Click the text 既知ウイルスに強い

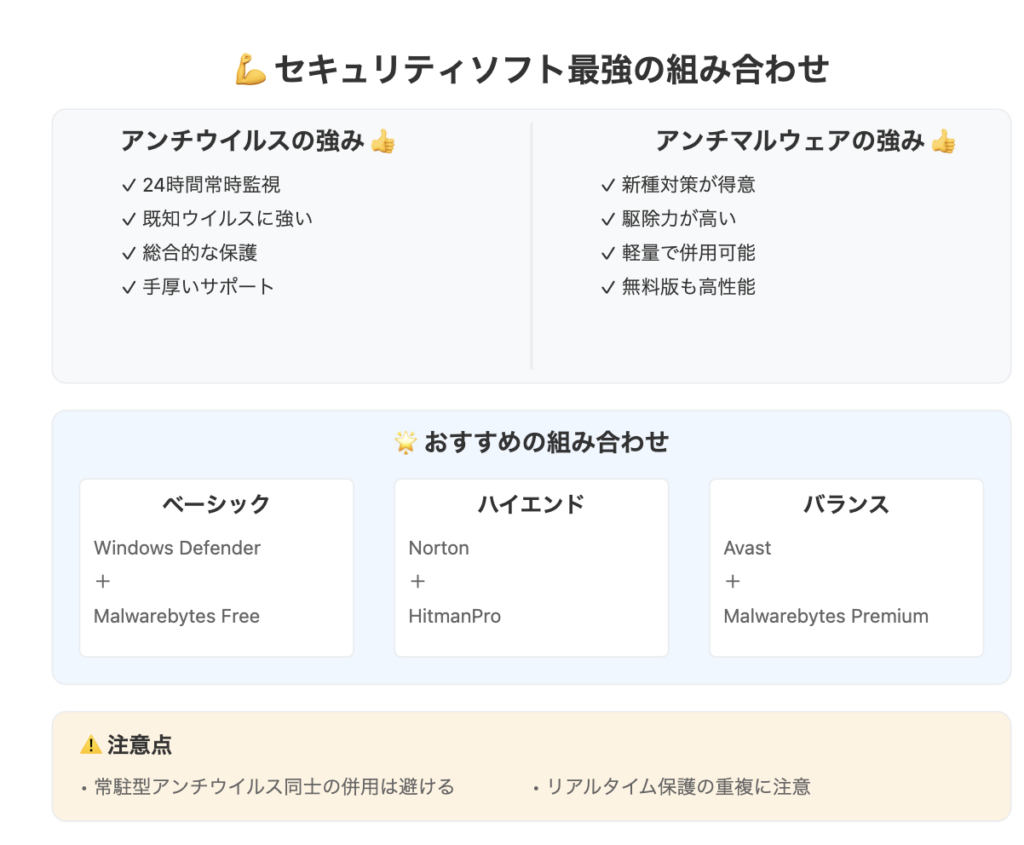(227, 219)
